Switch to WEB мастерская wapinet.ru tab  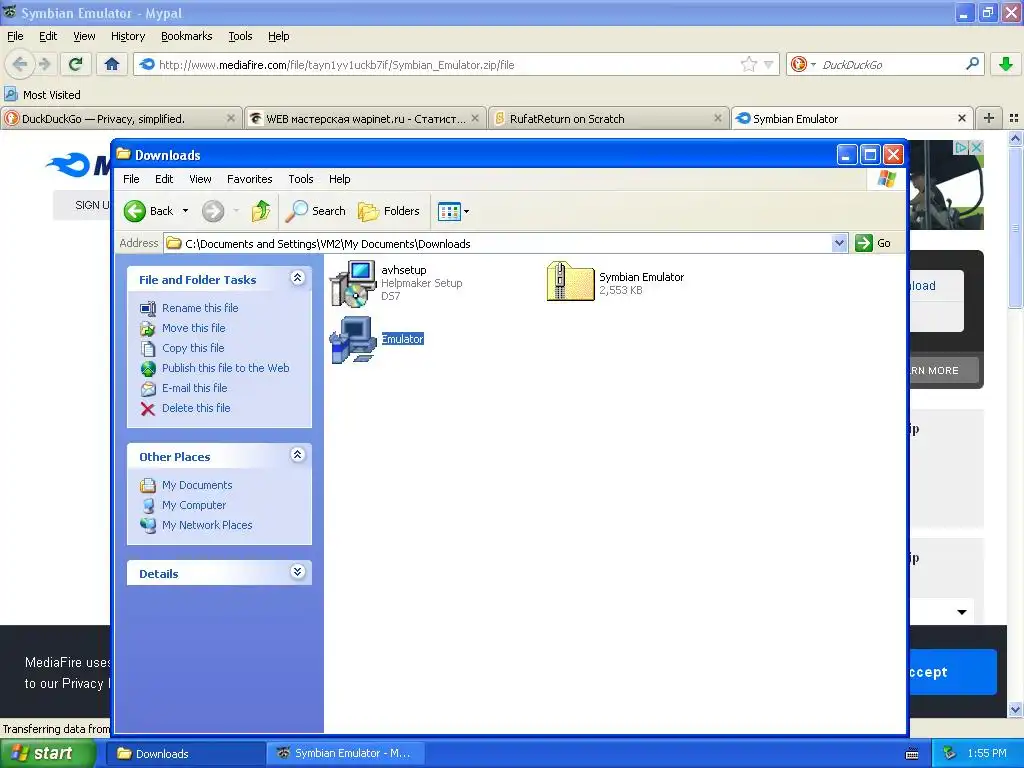[x=365, y=119]
